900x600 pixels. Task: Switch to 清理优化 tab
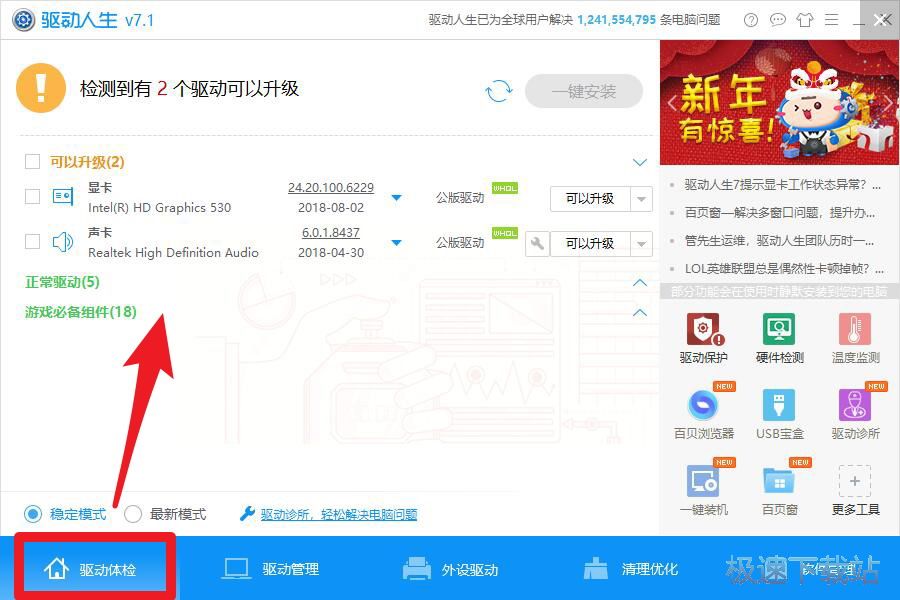coord(630,569)
